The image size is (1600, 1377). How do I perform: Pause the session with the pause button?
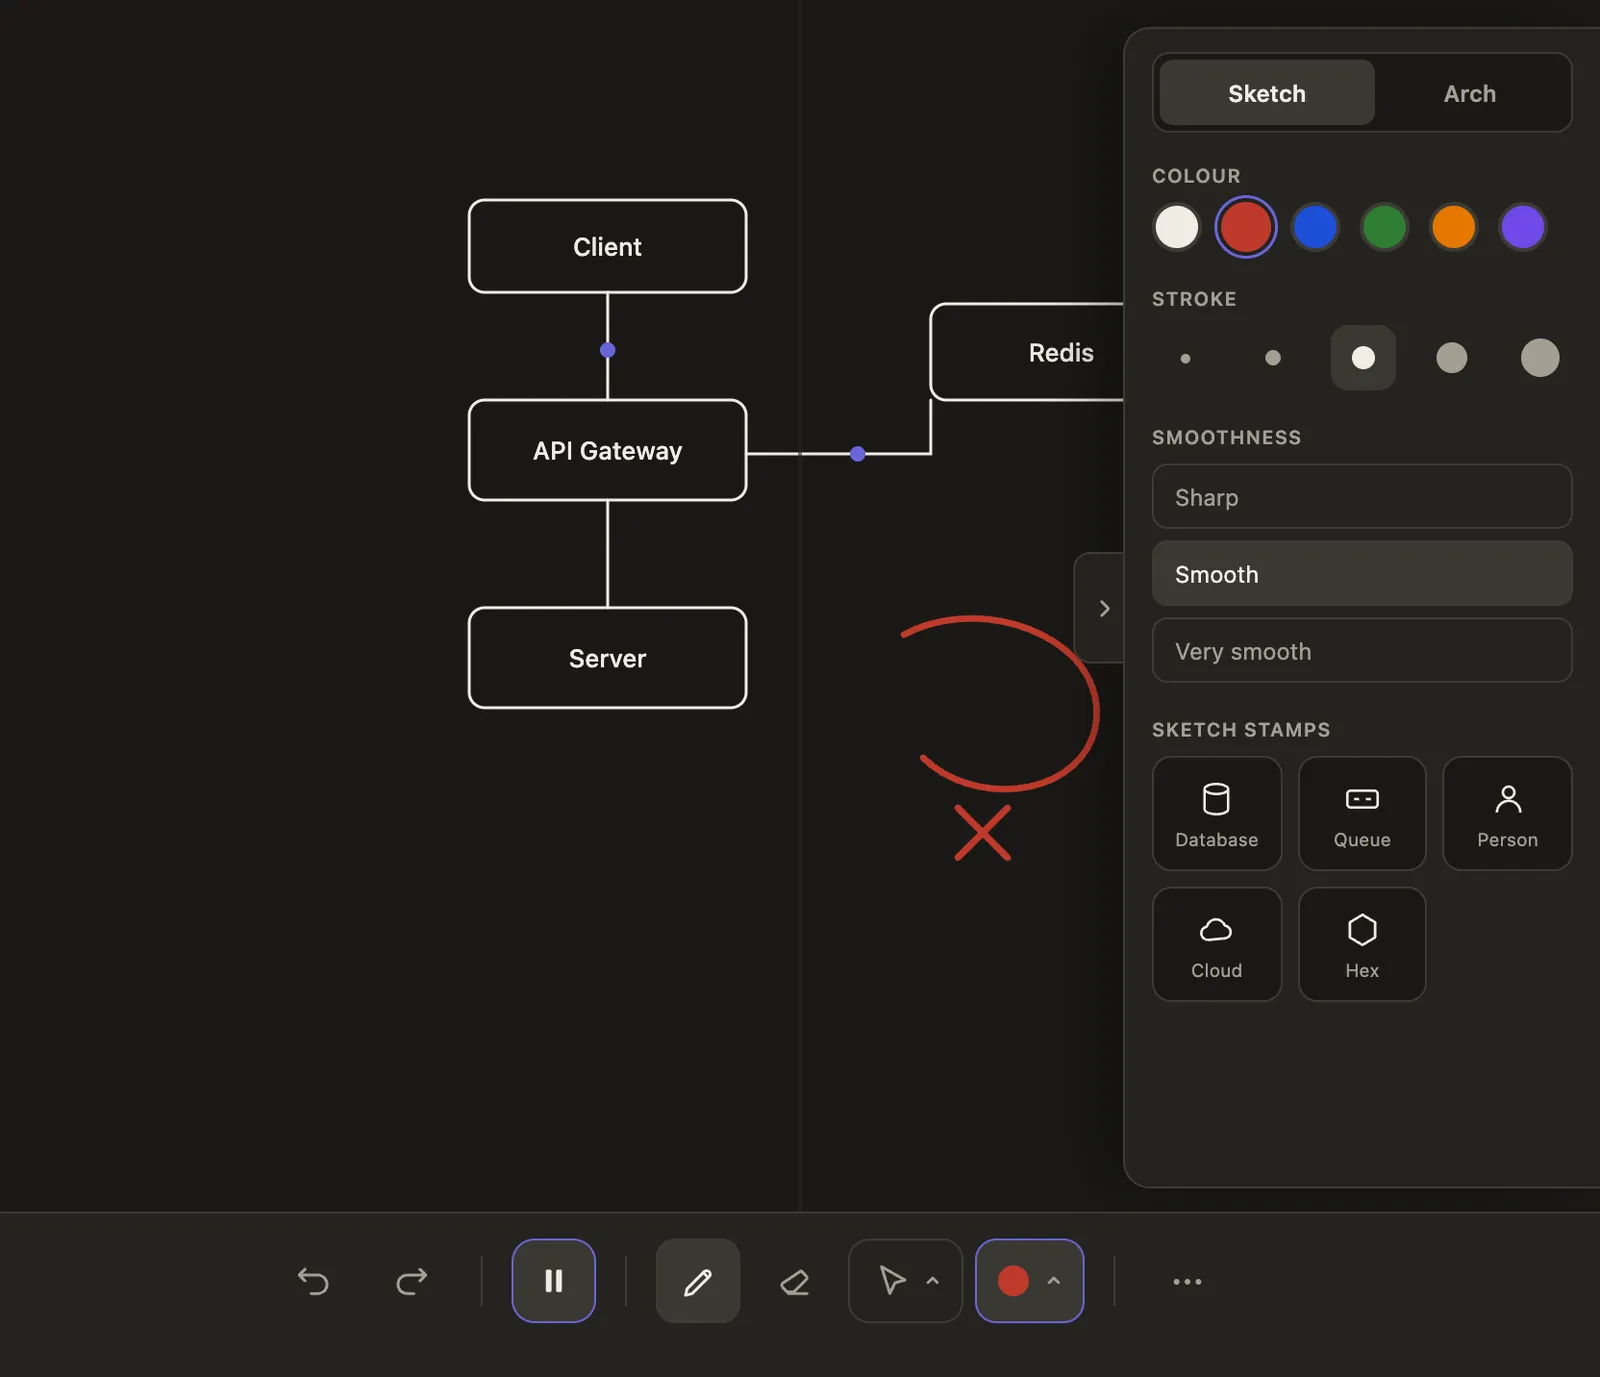(x=554, y=1281)
